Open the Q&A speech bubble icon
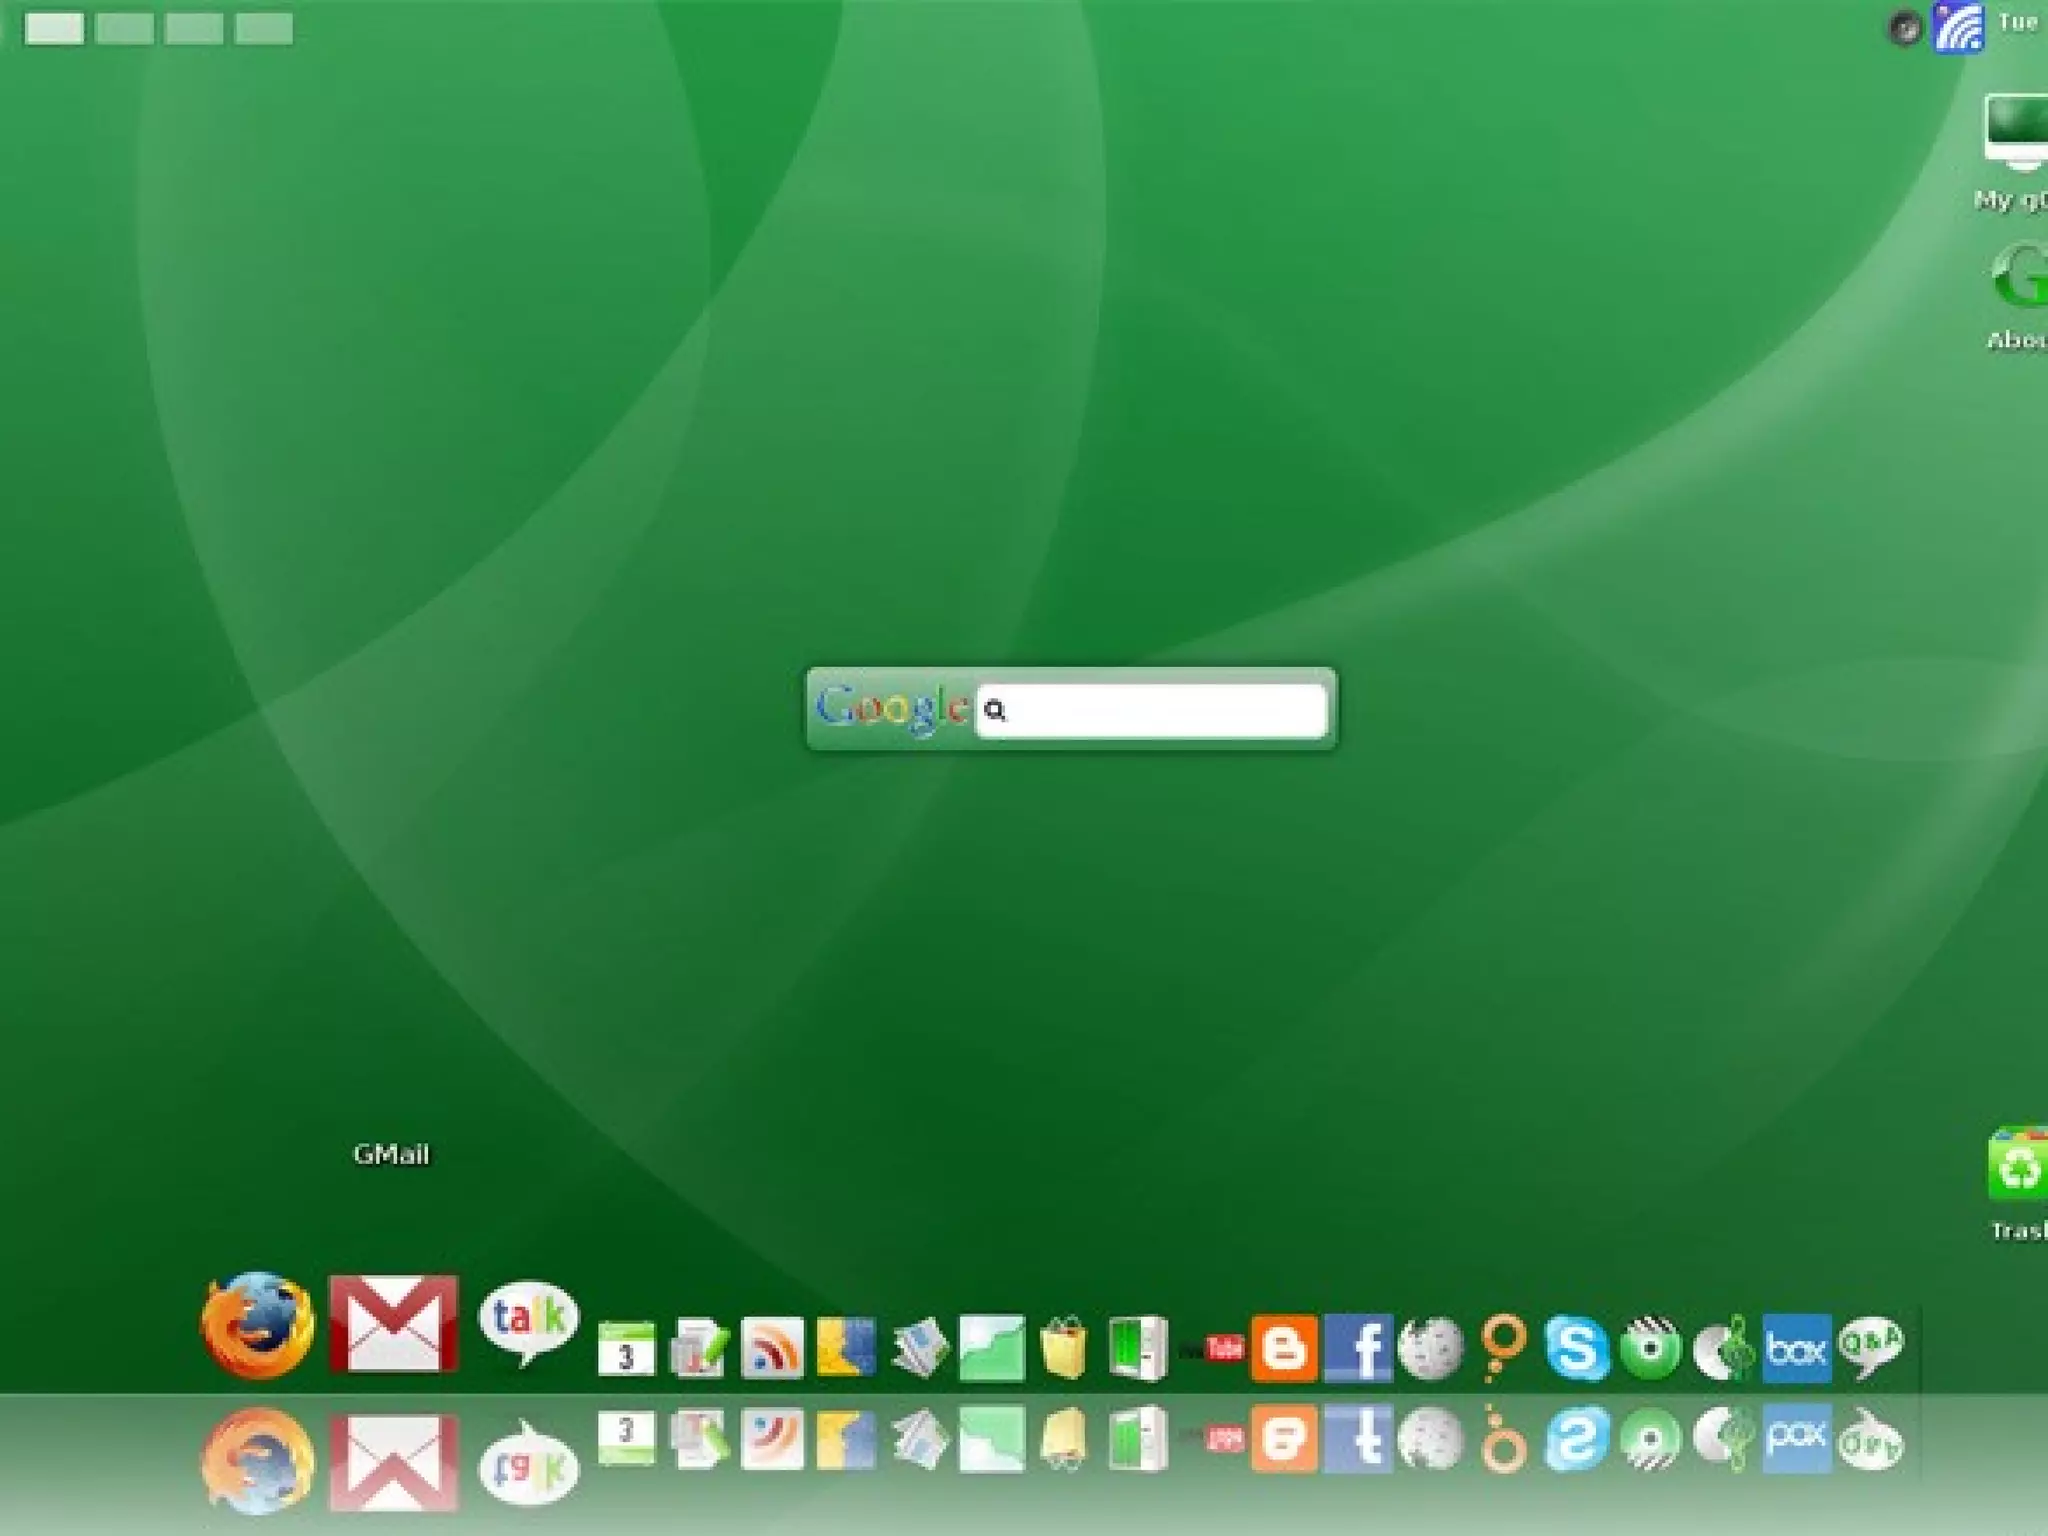2048x1536 pixels. 1870,1346
